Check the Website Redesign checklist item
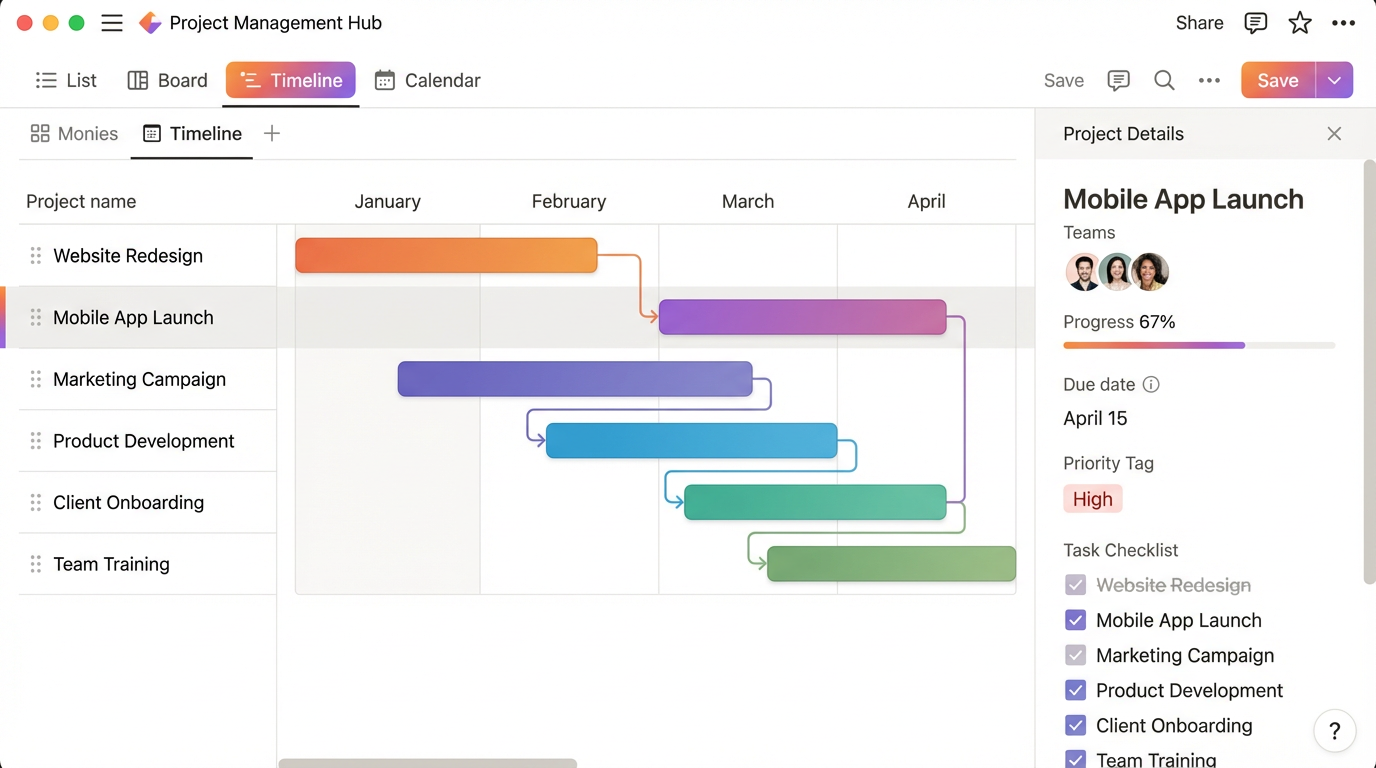1376x768 pixels. 1075,585
